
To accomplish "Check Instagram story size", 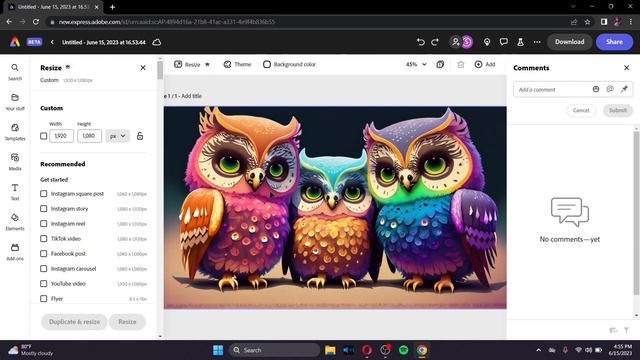I will click(44, 209).
